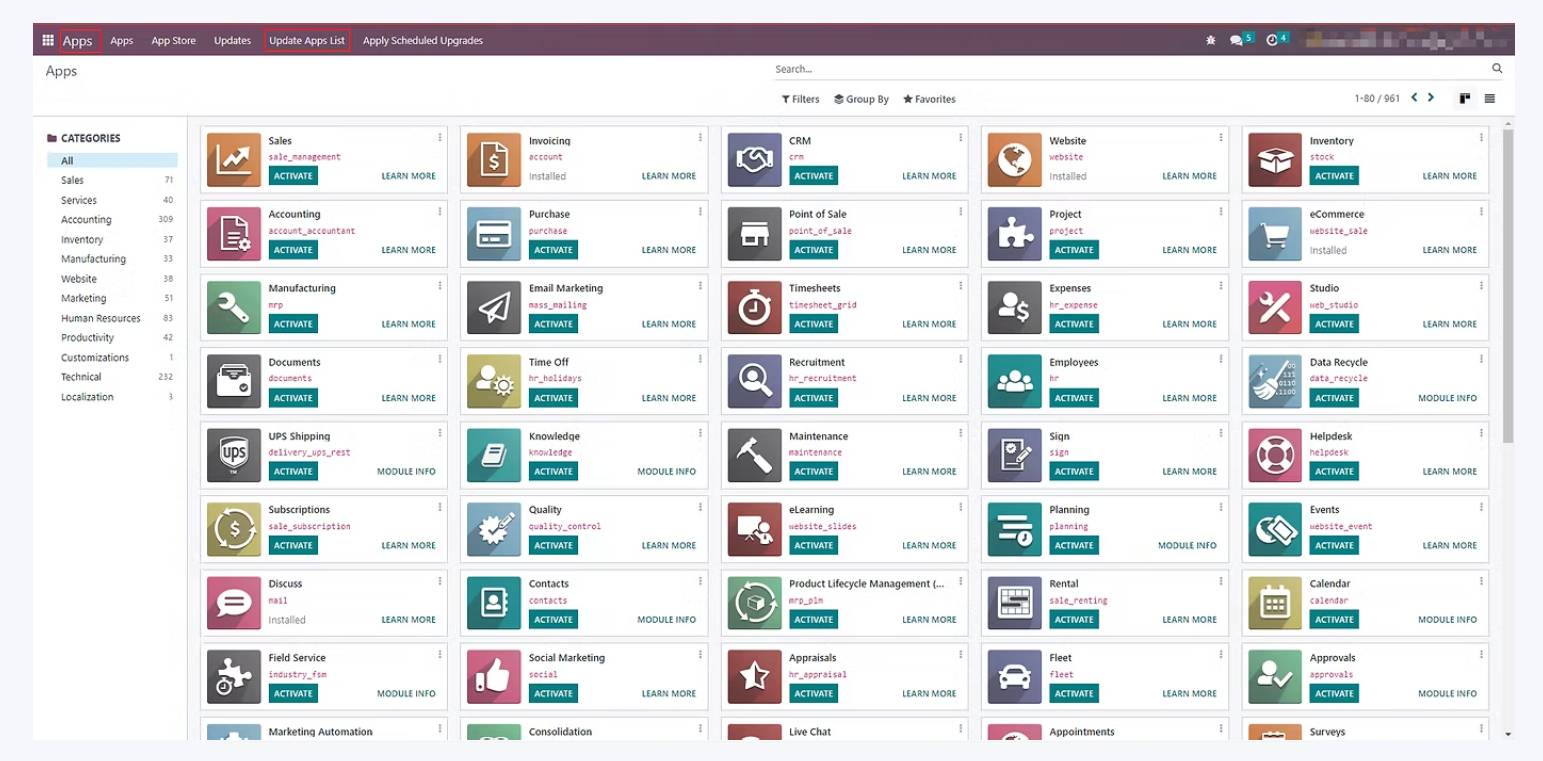
Task: Go to next page arrow
Action: click(1431, 98)
